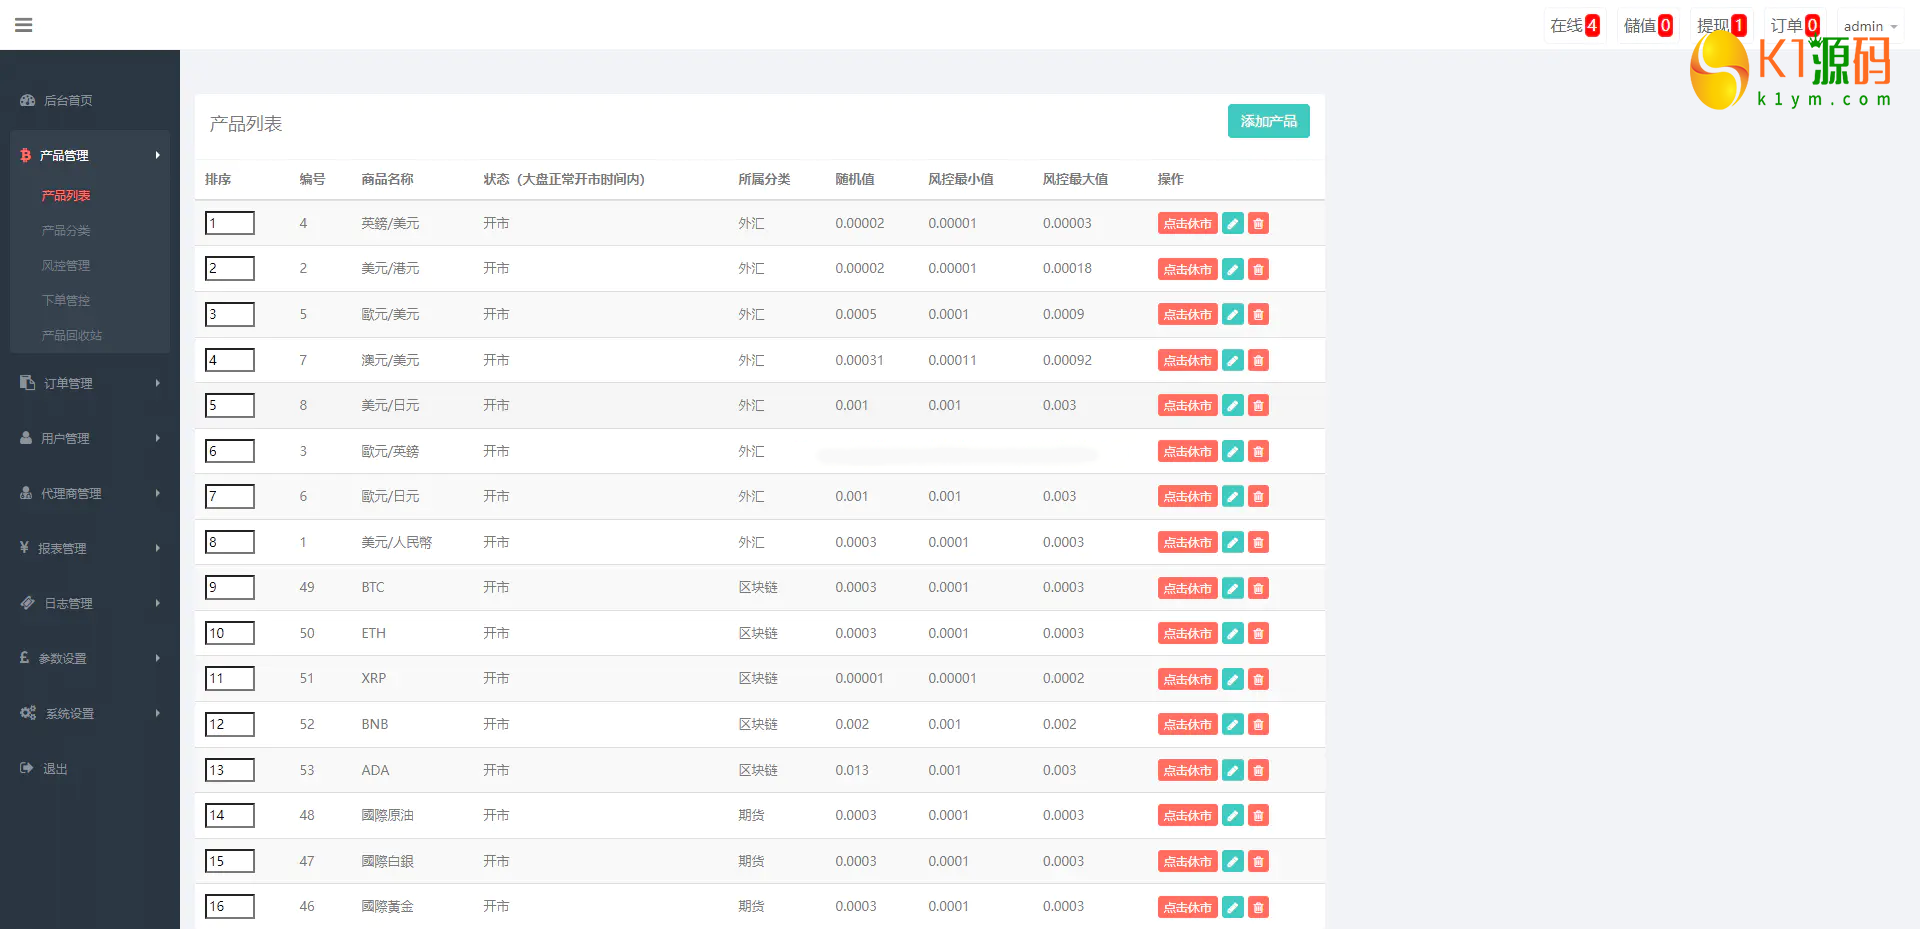The height and width of the screenshot is (929, 1920).
Task: Click the edit pencil icon for BTC row
Action: click(1233, 588)
